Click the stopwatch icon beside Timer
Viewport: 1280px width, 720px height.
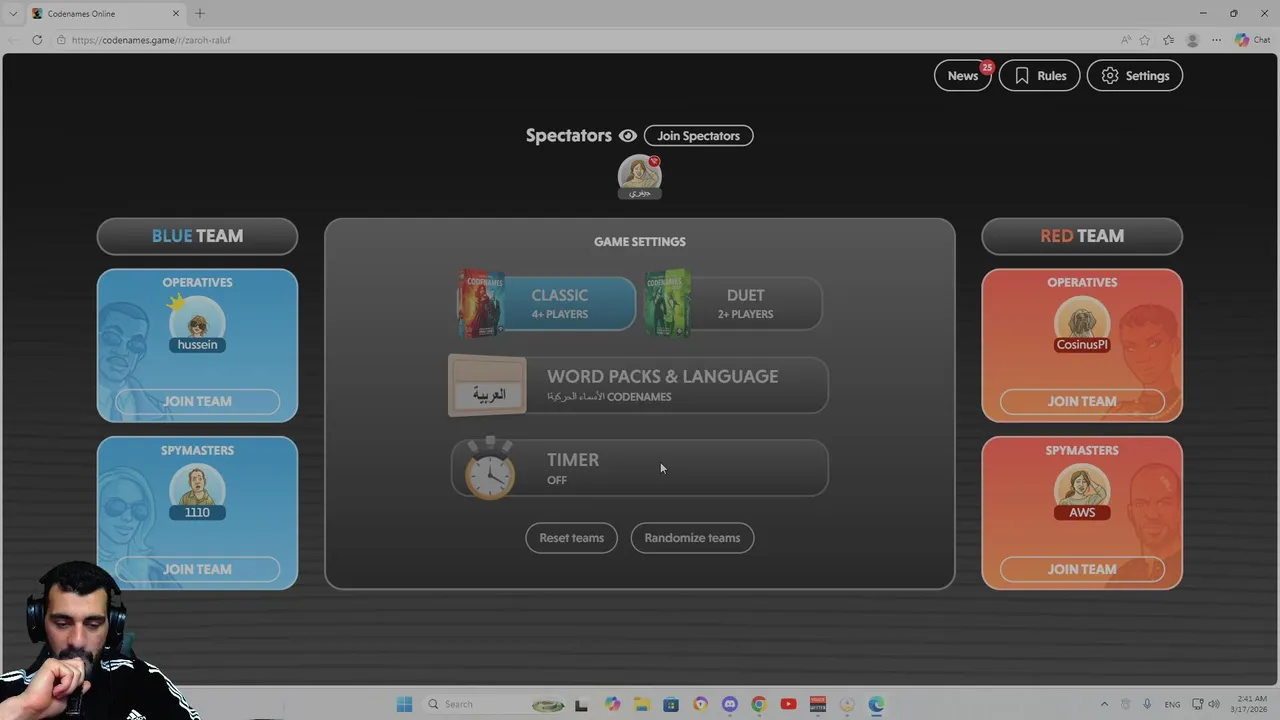coord(489,468)
